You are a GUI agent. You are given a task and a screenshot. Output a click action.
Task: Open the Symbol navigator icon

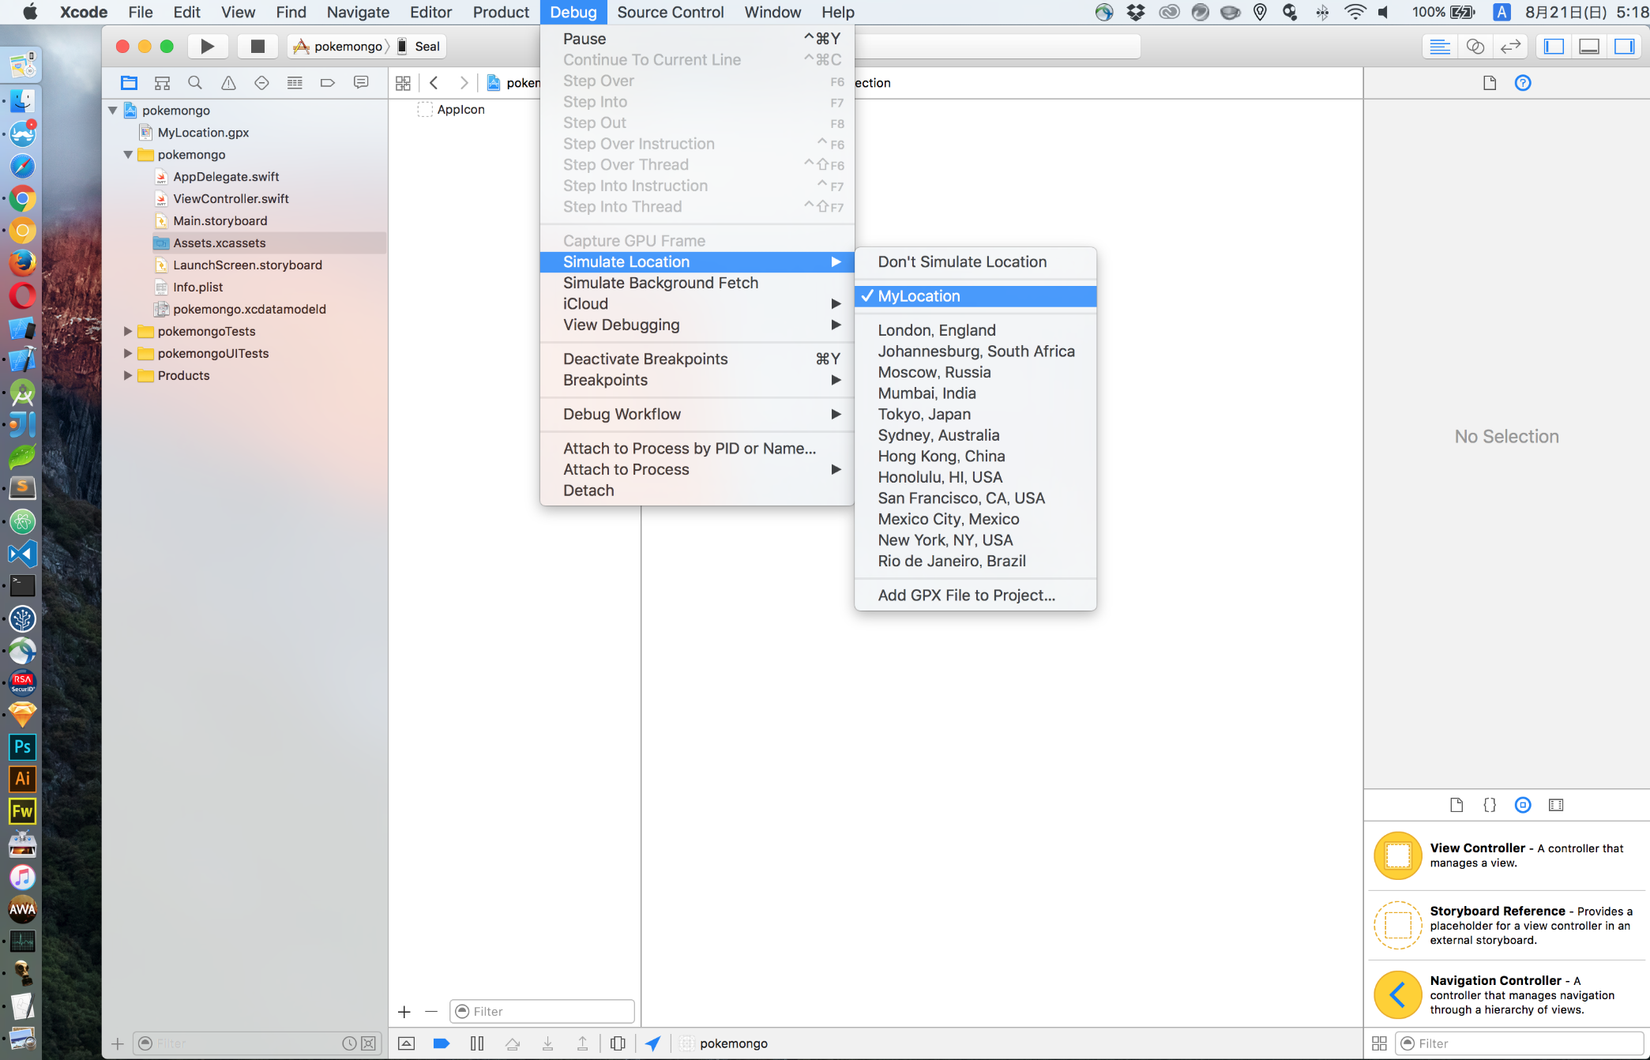point(162,83)
